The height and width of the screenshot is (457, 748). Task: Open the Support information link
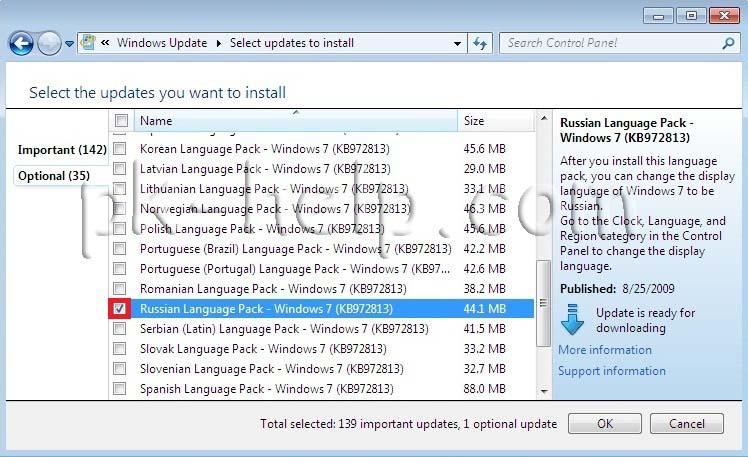[612, 371]
